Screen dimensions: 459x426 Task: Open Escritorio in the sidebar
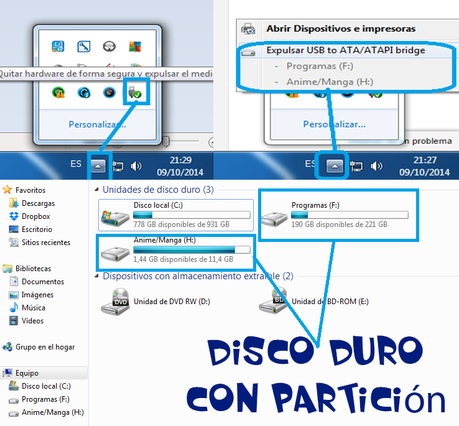click(31, 229)
